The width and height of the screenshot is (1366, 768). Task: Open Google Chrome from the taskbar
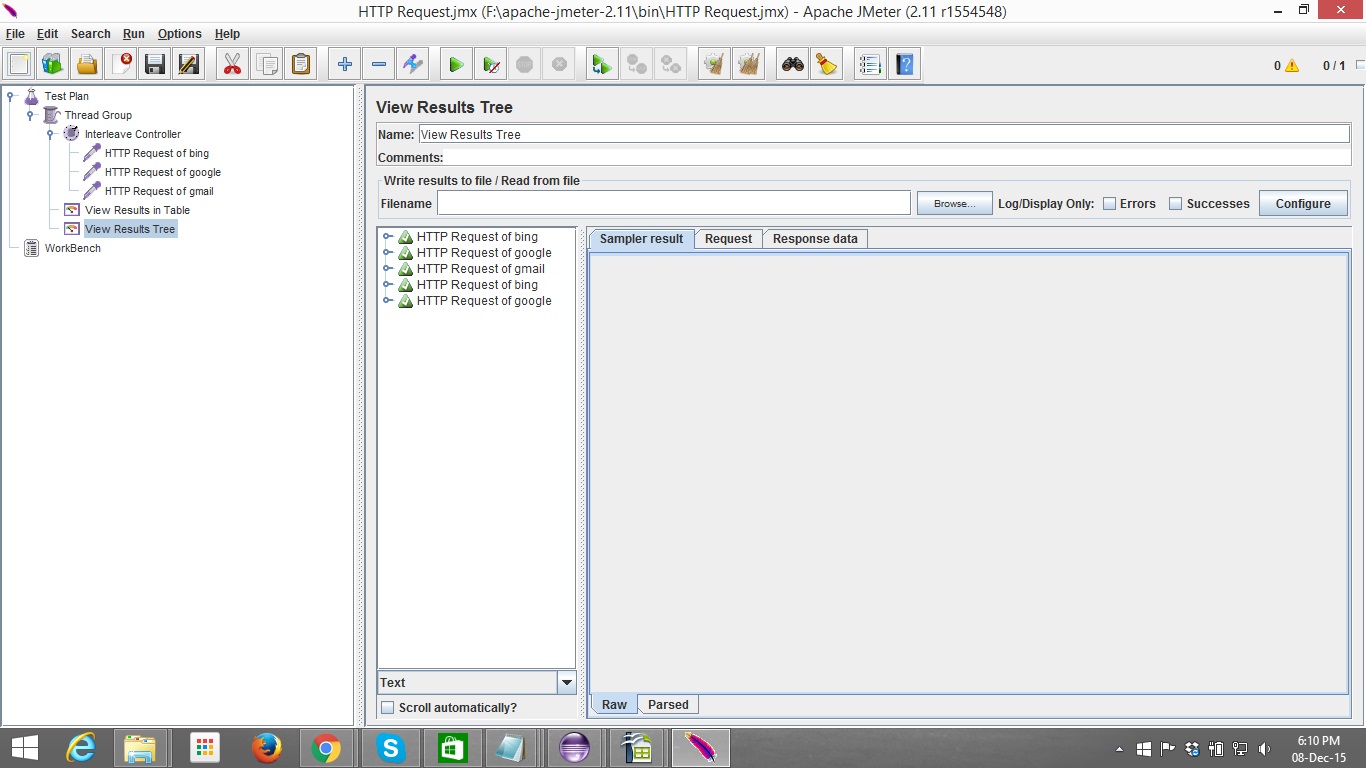[326, 748]
